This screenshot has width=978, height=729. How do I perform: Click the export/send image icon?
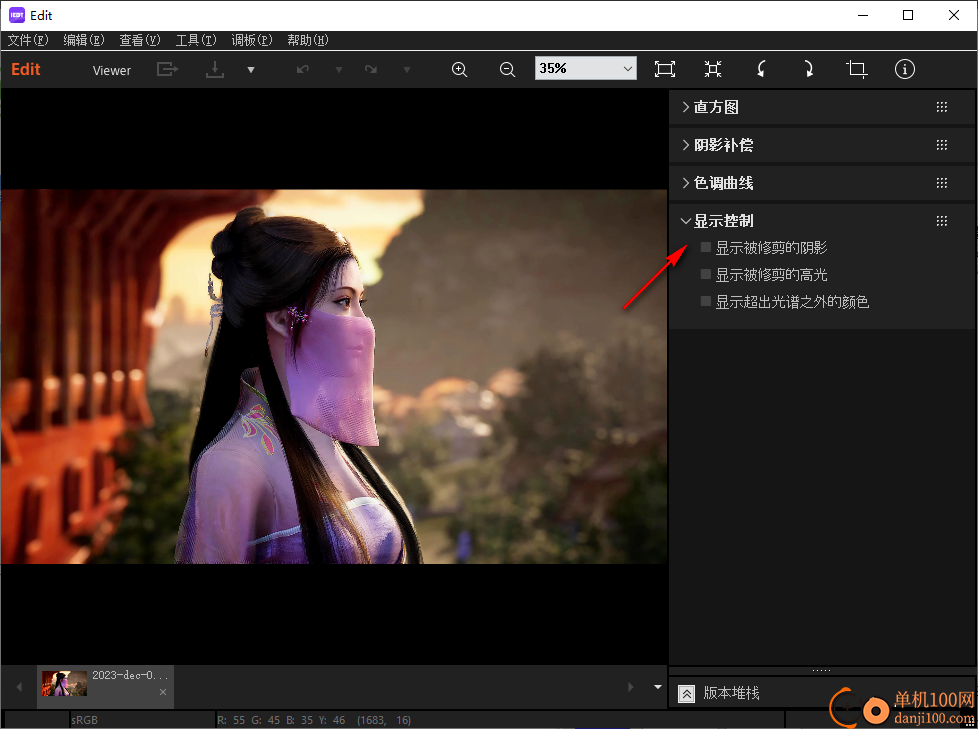[x=167, y=69]
